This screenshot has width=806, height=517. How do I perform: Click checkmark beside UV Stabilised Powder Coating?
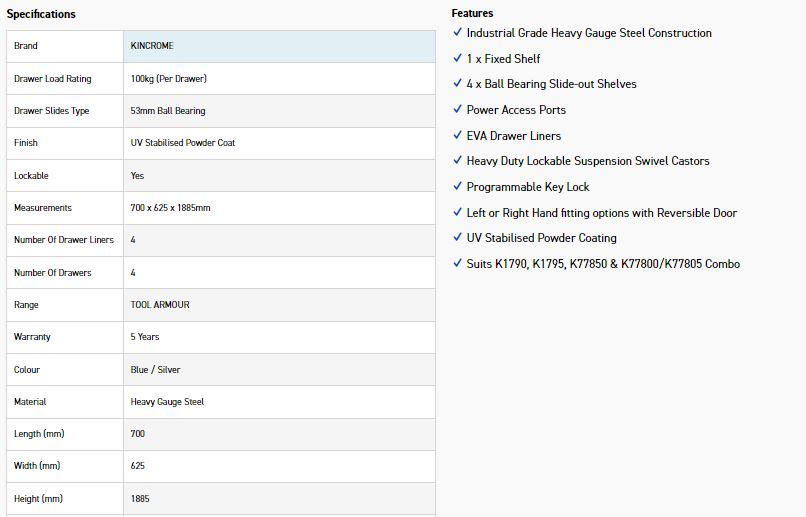[x=457, y=237]
